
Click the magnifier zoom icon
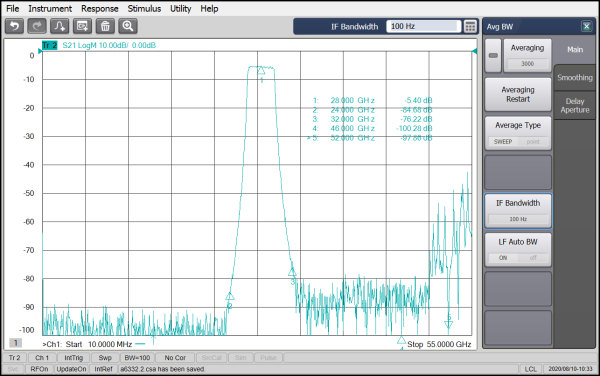(128, 26)
